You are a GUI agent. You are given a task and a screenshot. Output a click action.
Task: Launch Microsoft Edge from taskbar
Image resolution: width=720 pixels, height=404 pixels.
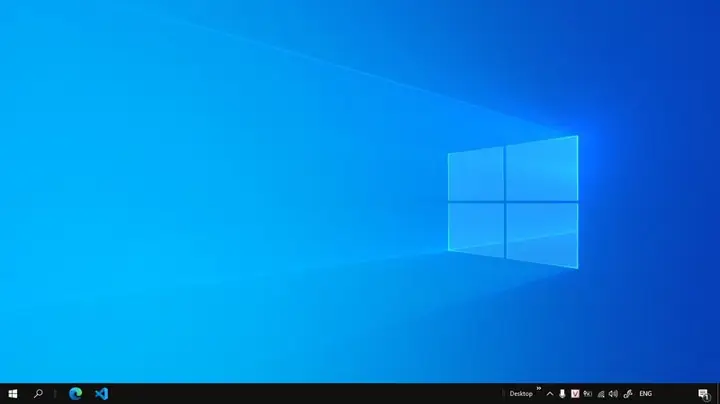click(x=76, y=393)
